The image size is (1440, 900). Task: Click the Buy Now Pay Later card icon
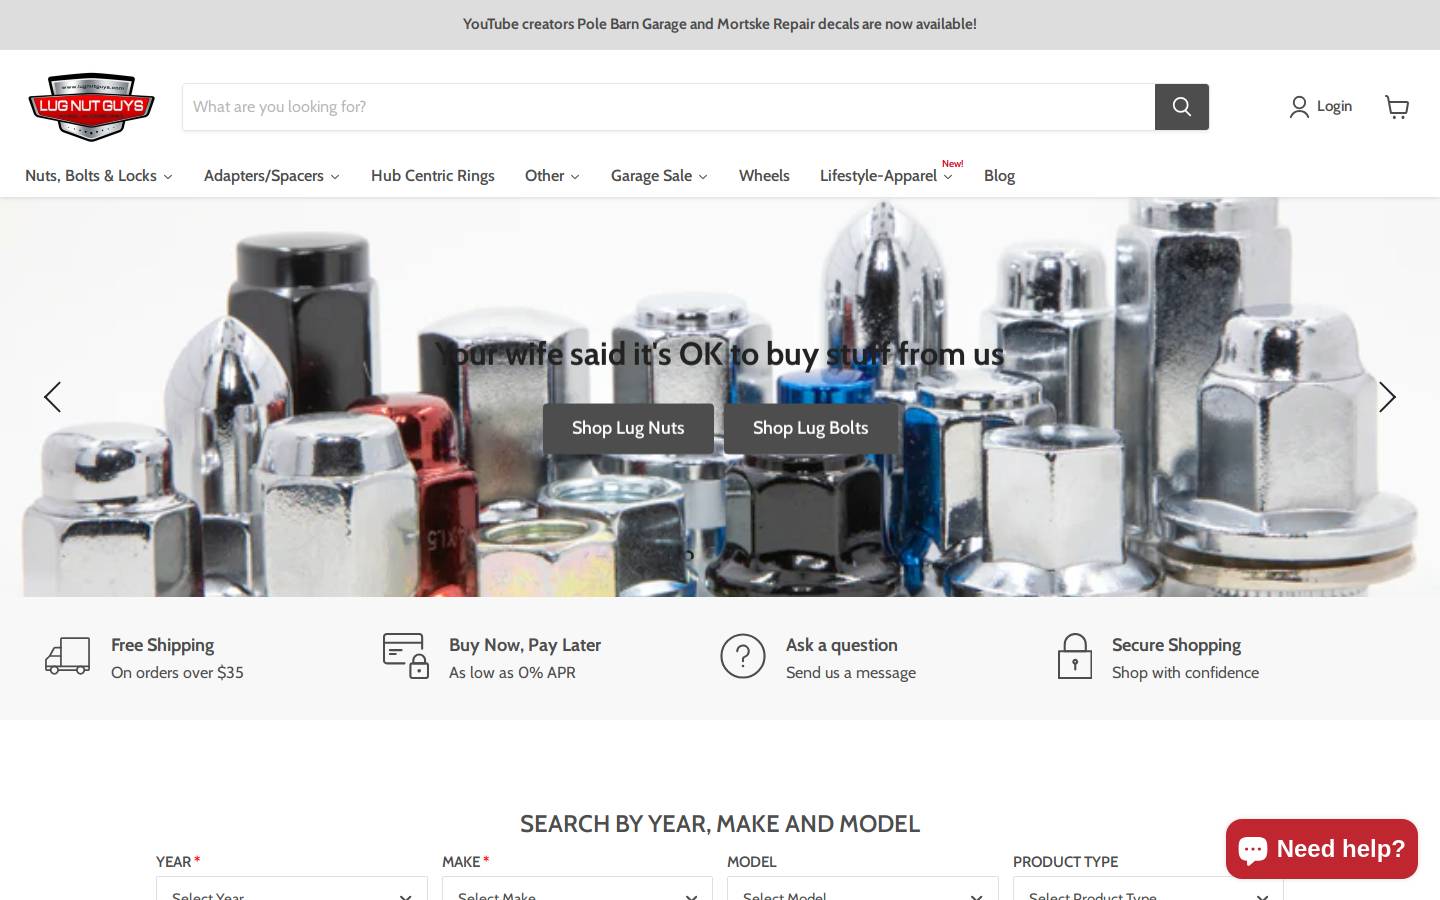pyautogui.click(x=406, y=656)
